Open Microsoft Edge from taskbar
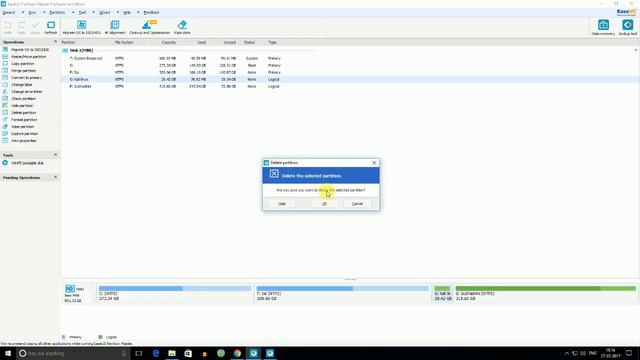The height and width of the screenshot is (360, 640). 156,353
